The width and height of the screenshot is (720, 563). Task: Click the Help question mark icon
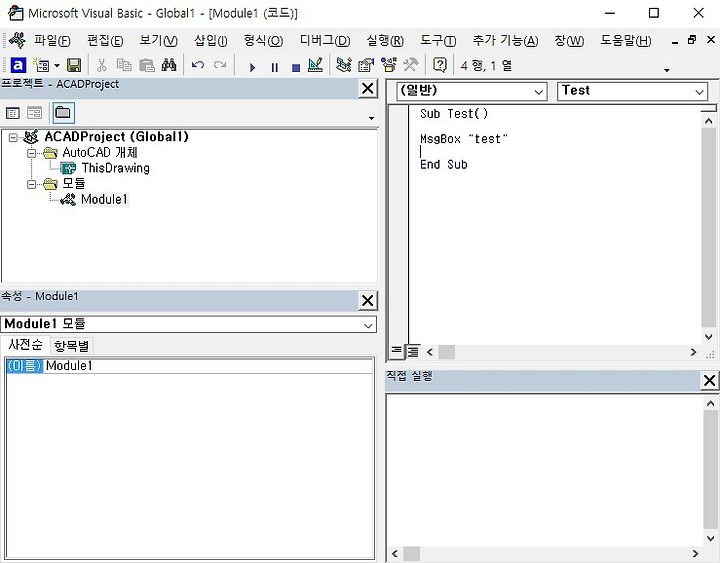point(440,66)
